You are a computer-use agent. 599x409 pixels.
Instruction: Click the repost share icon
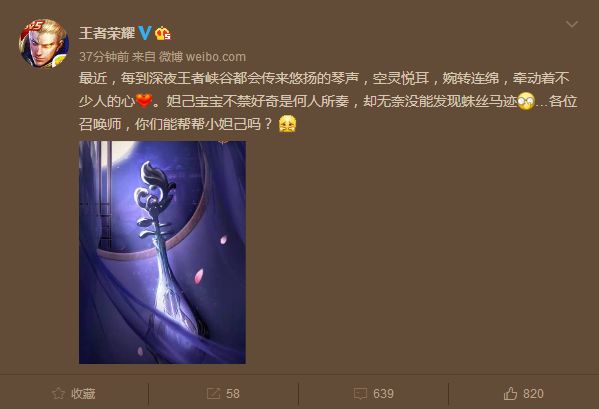pyautogui.click(x=213, y=394)
